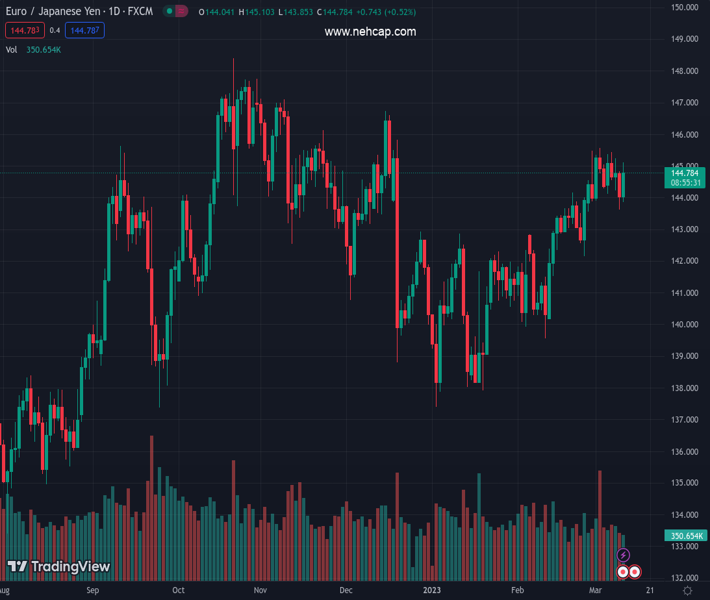Click the 150.000 price scale label
This screenshot has height=600, width=710.
684,8
